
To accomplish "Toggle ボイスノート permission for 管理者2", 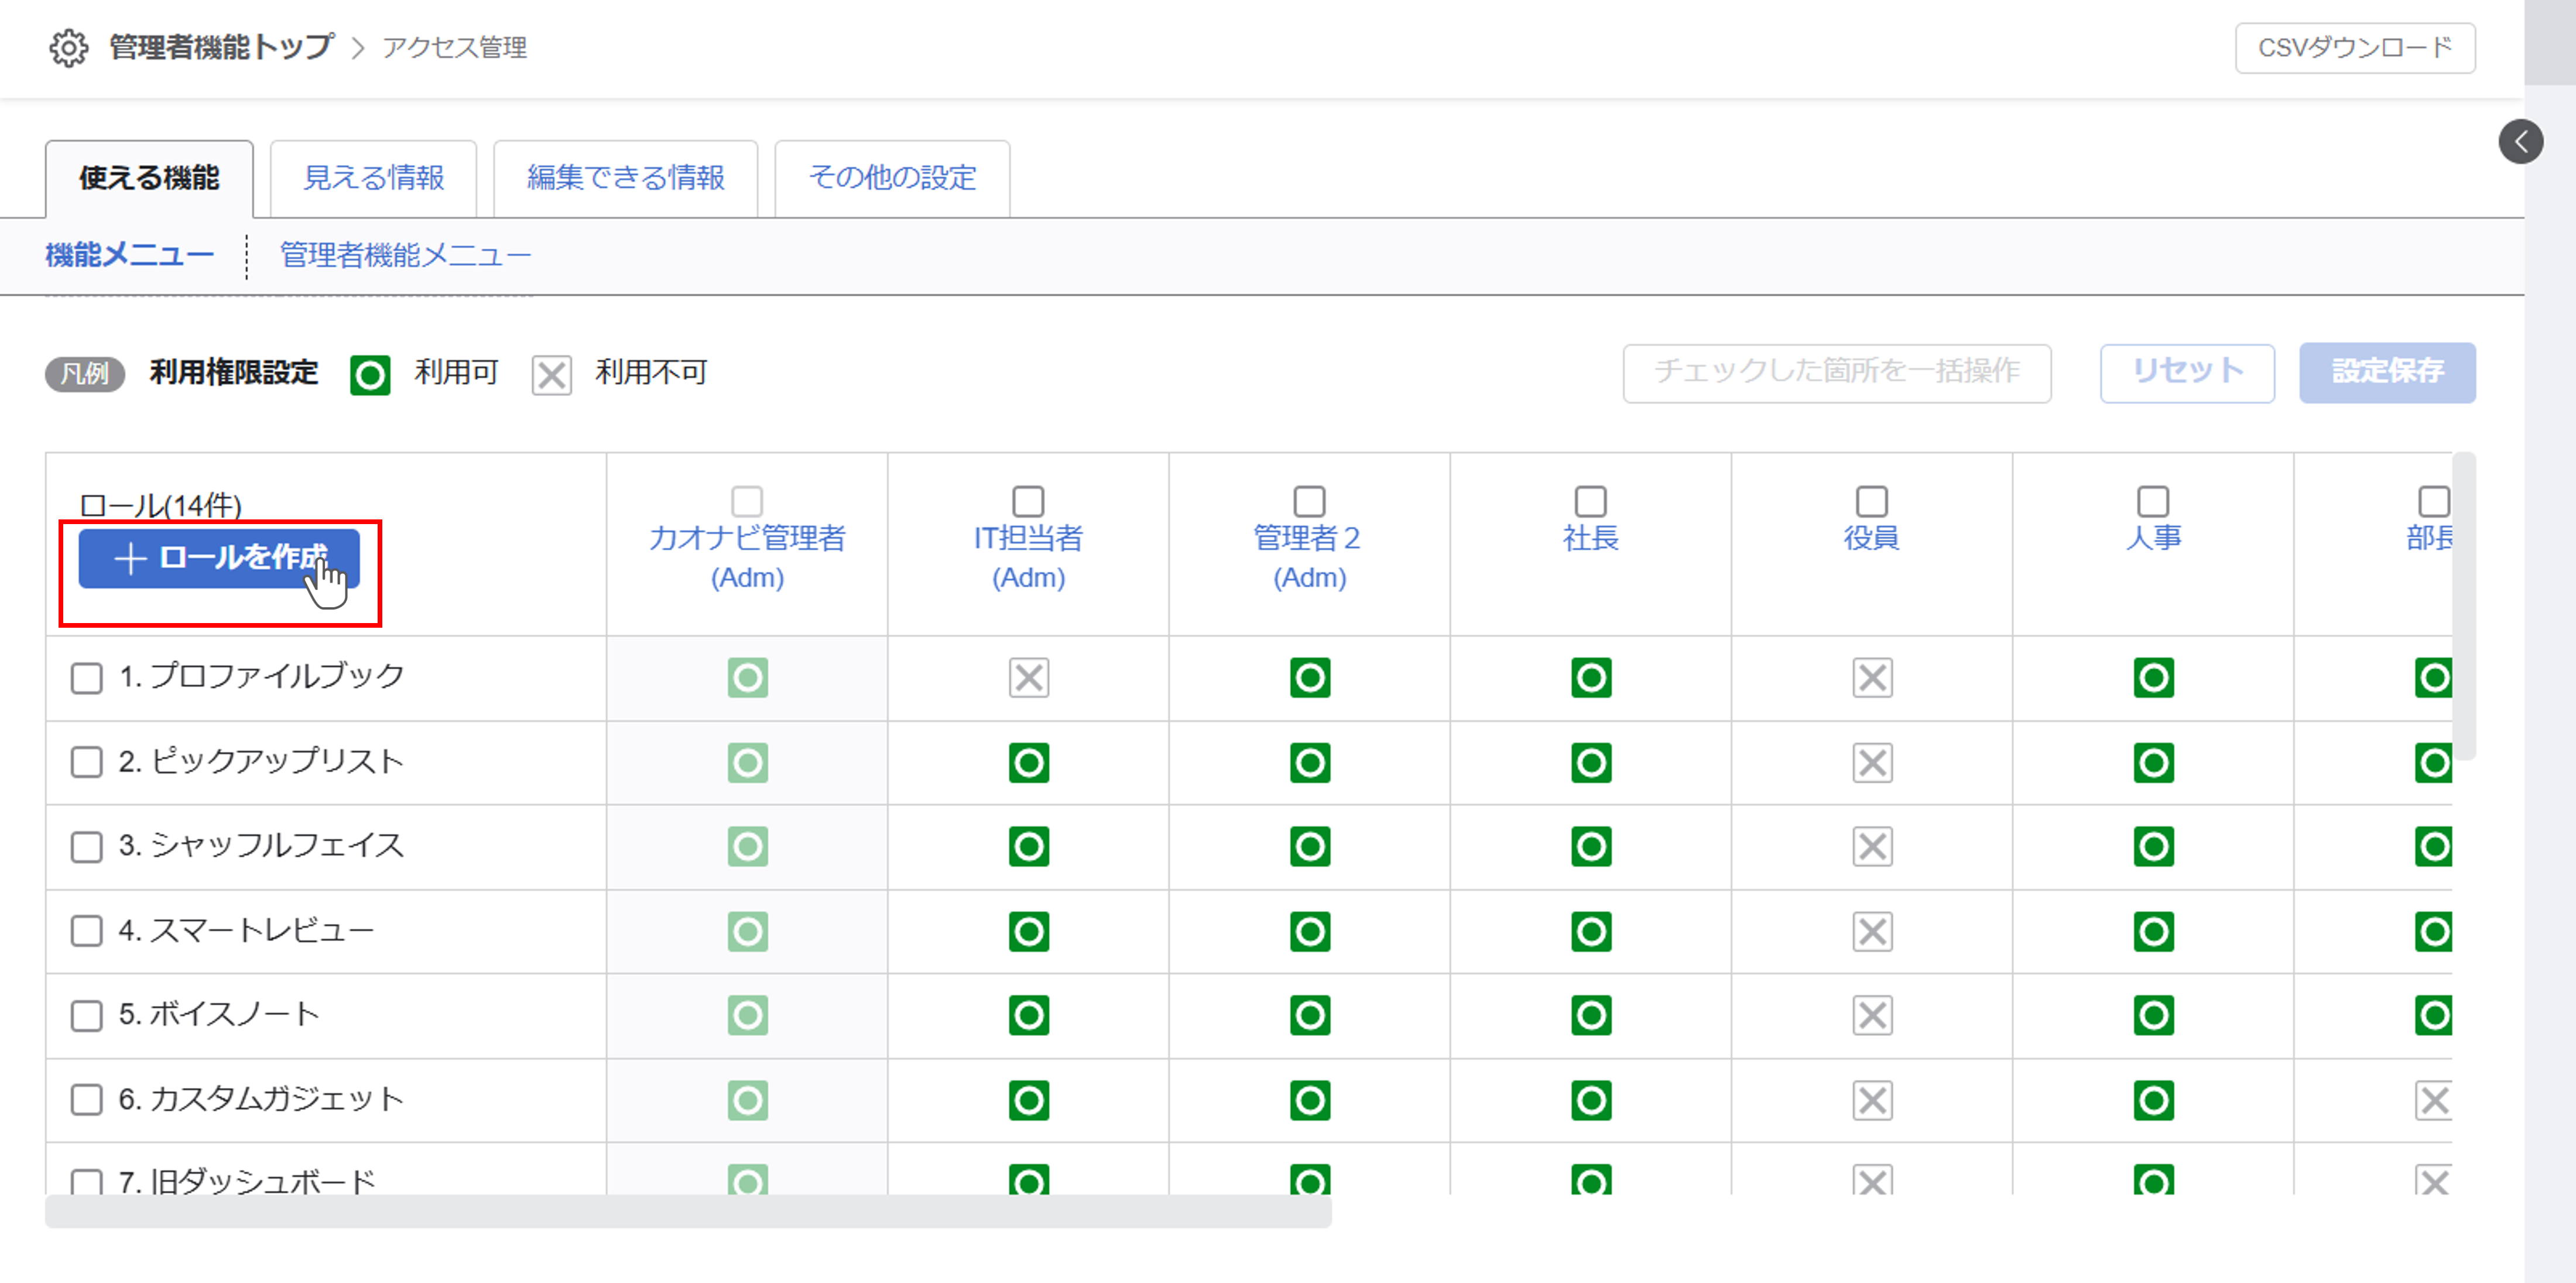I will coord(1310,1016).
